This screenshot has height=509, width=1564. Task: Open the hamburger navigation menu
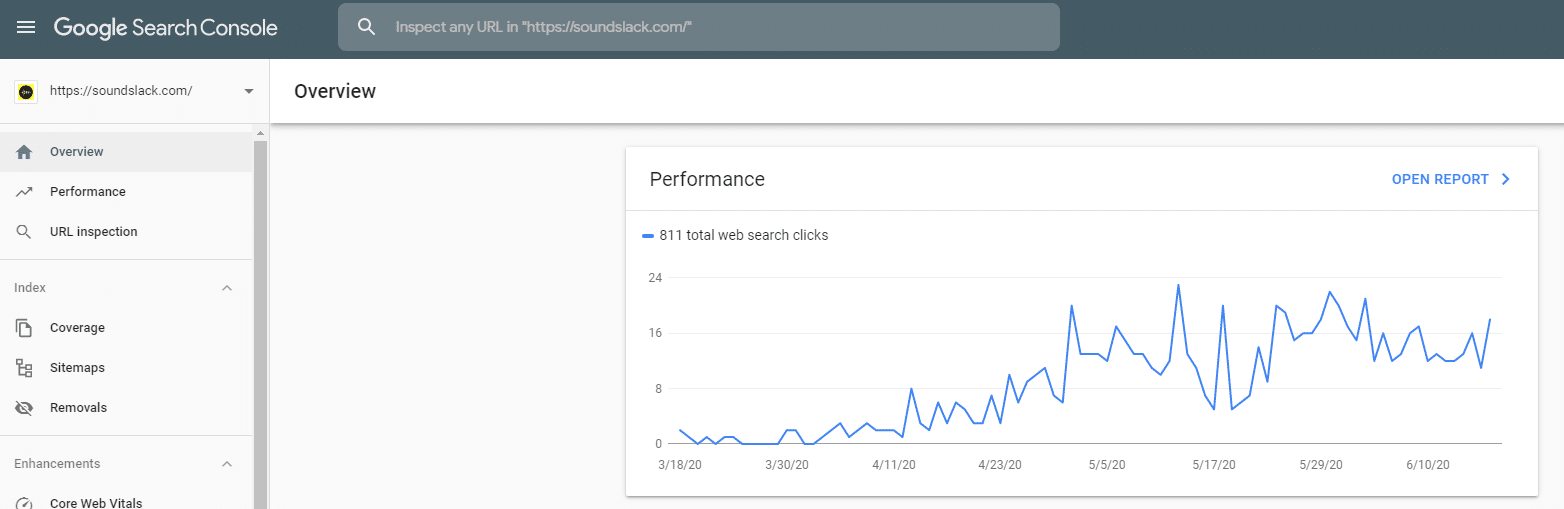(26, 28)
